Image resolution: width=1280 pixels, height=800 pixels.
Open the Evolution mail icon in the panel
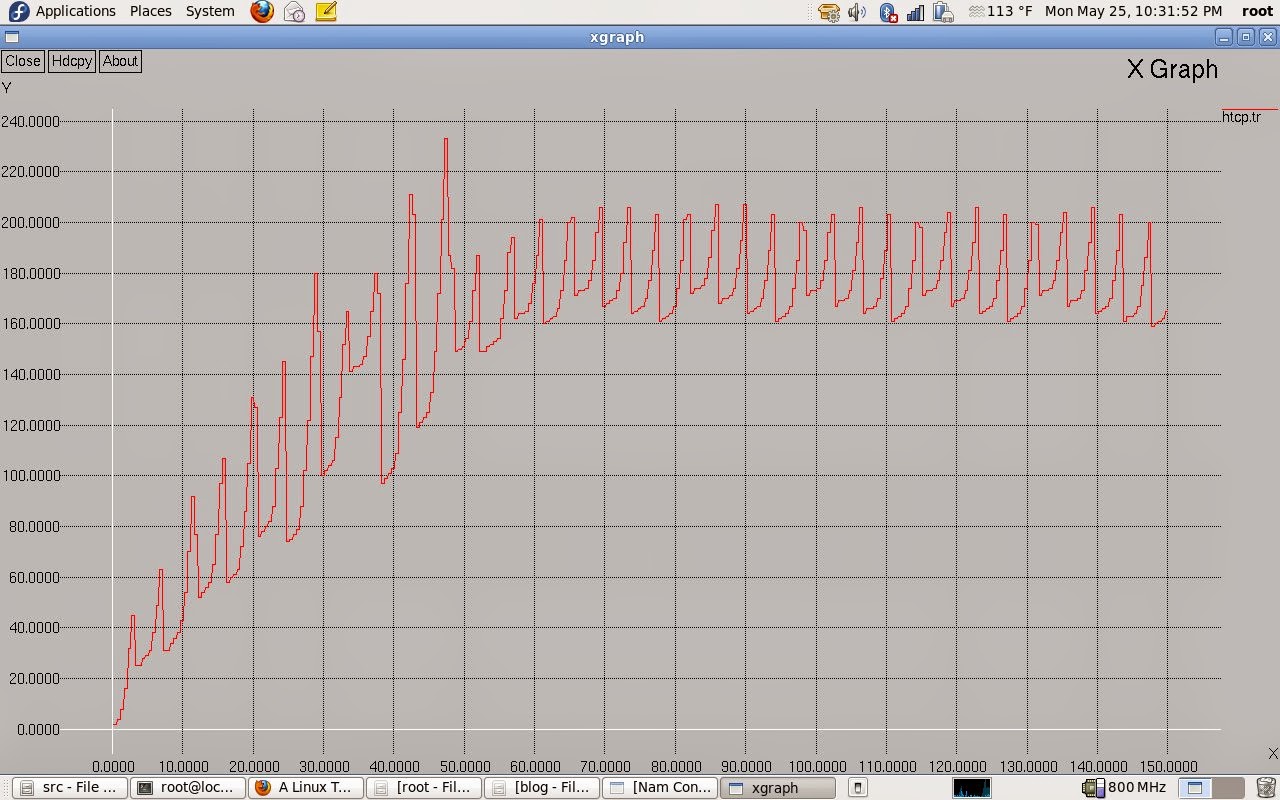coord(293,11)
